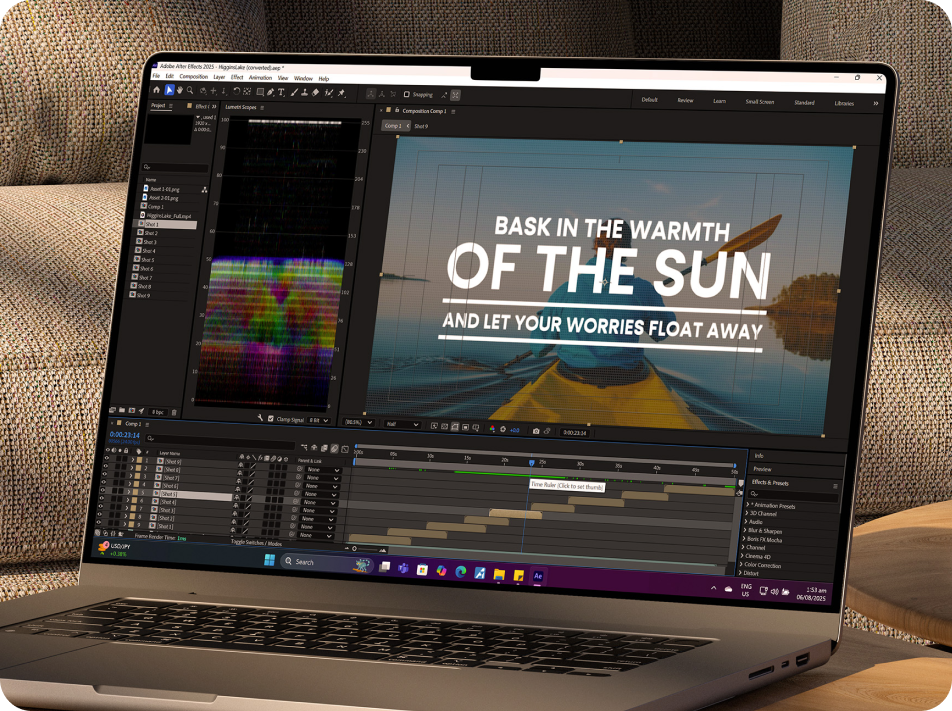Click the After Effects taskbar icon
Viewport: 952px width, 711px height.
[538, 576]
